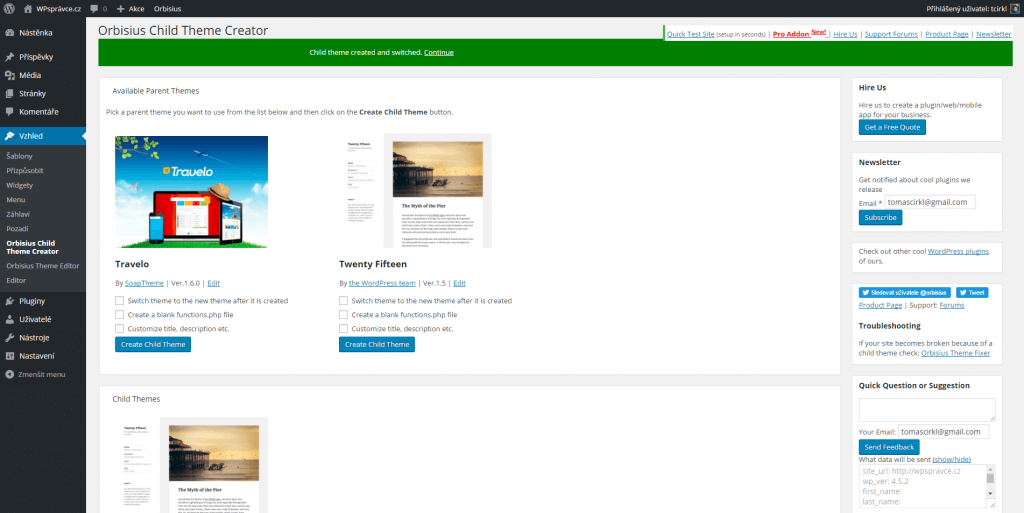The image size is (1024, 513).
Task: Follow Continue link in green notice
Action: pyautogui.click(x=439, y=52)
